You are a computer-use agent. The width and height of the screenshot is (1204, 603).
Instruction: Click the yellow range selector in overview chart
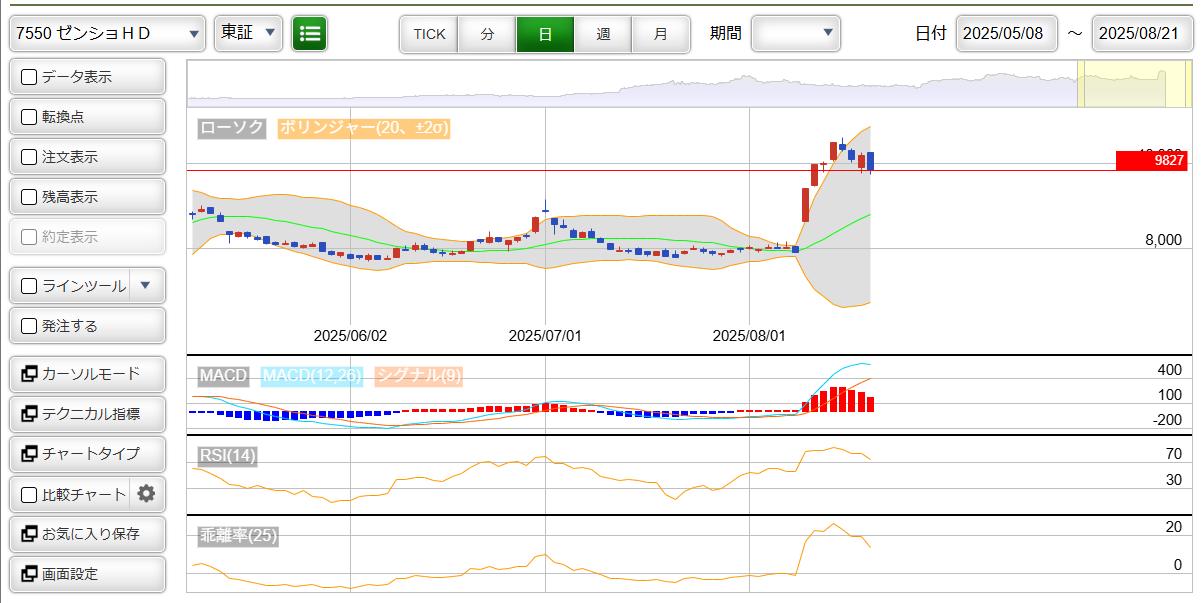pos(1122,83)
